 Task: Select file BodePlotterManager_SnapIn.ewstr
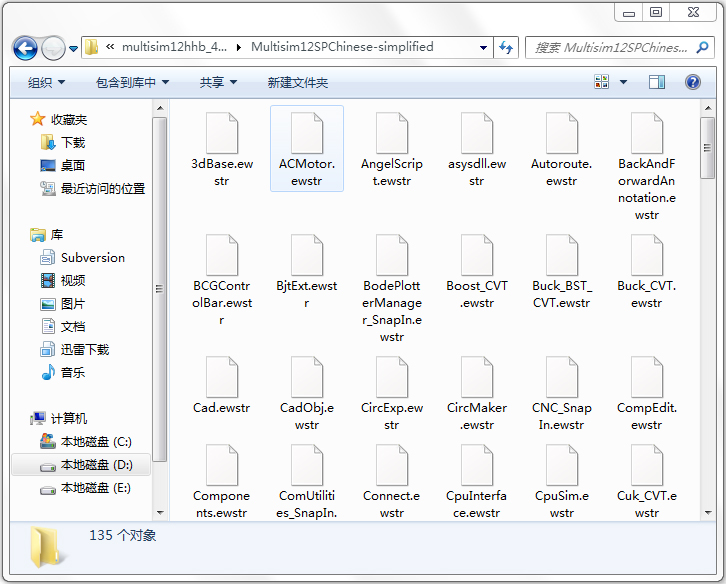[392, 288]
